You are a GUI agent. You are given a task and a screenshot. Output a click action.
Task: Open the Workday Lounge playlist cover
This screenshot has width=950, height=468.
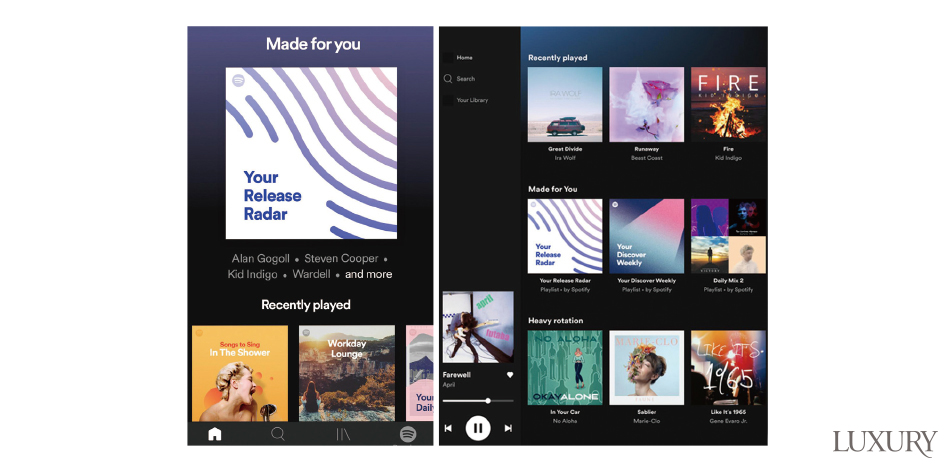[x=347, y=373]
